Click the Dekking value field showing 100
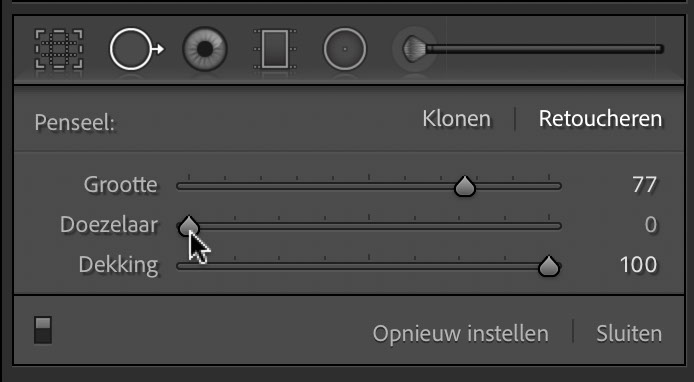 point(639,265)
